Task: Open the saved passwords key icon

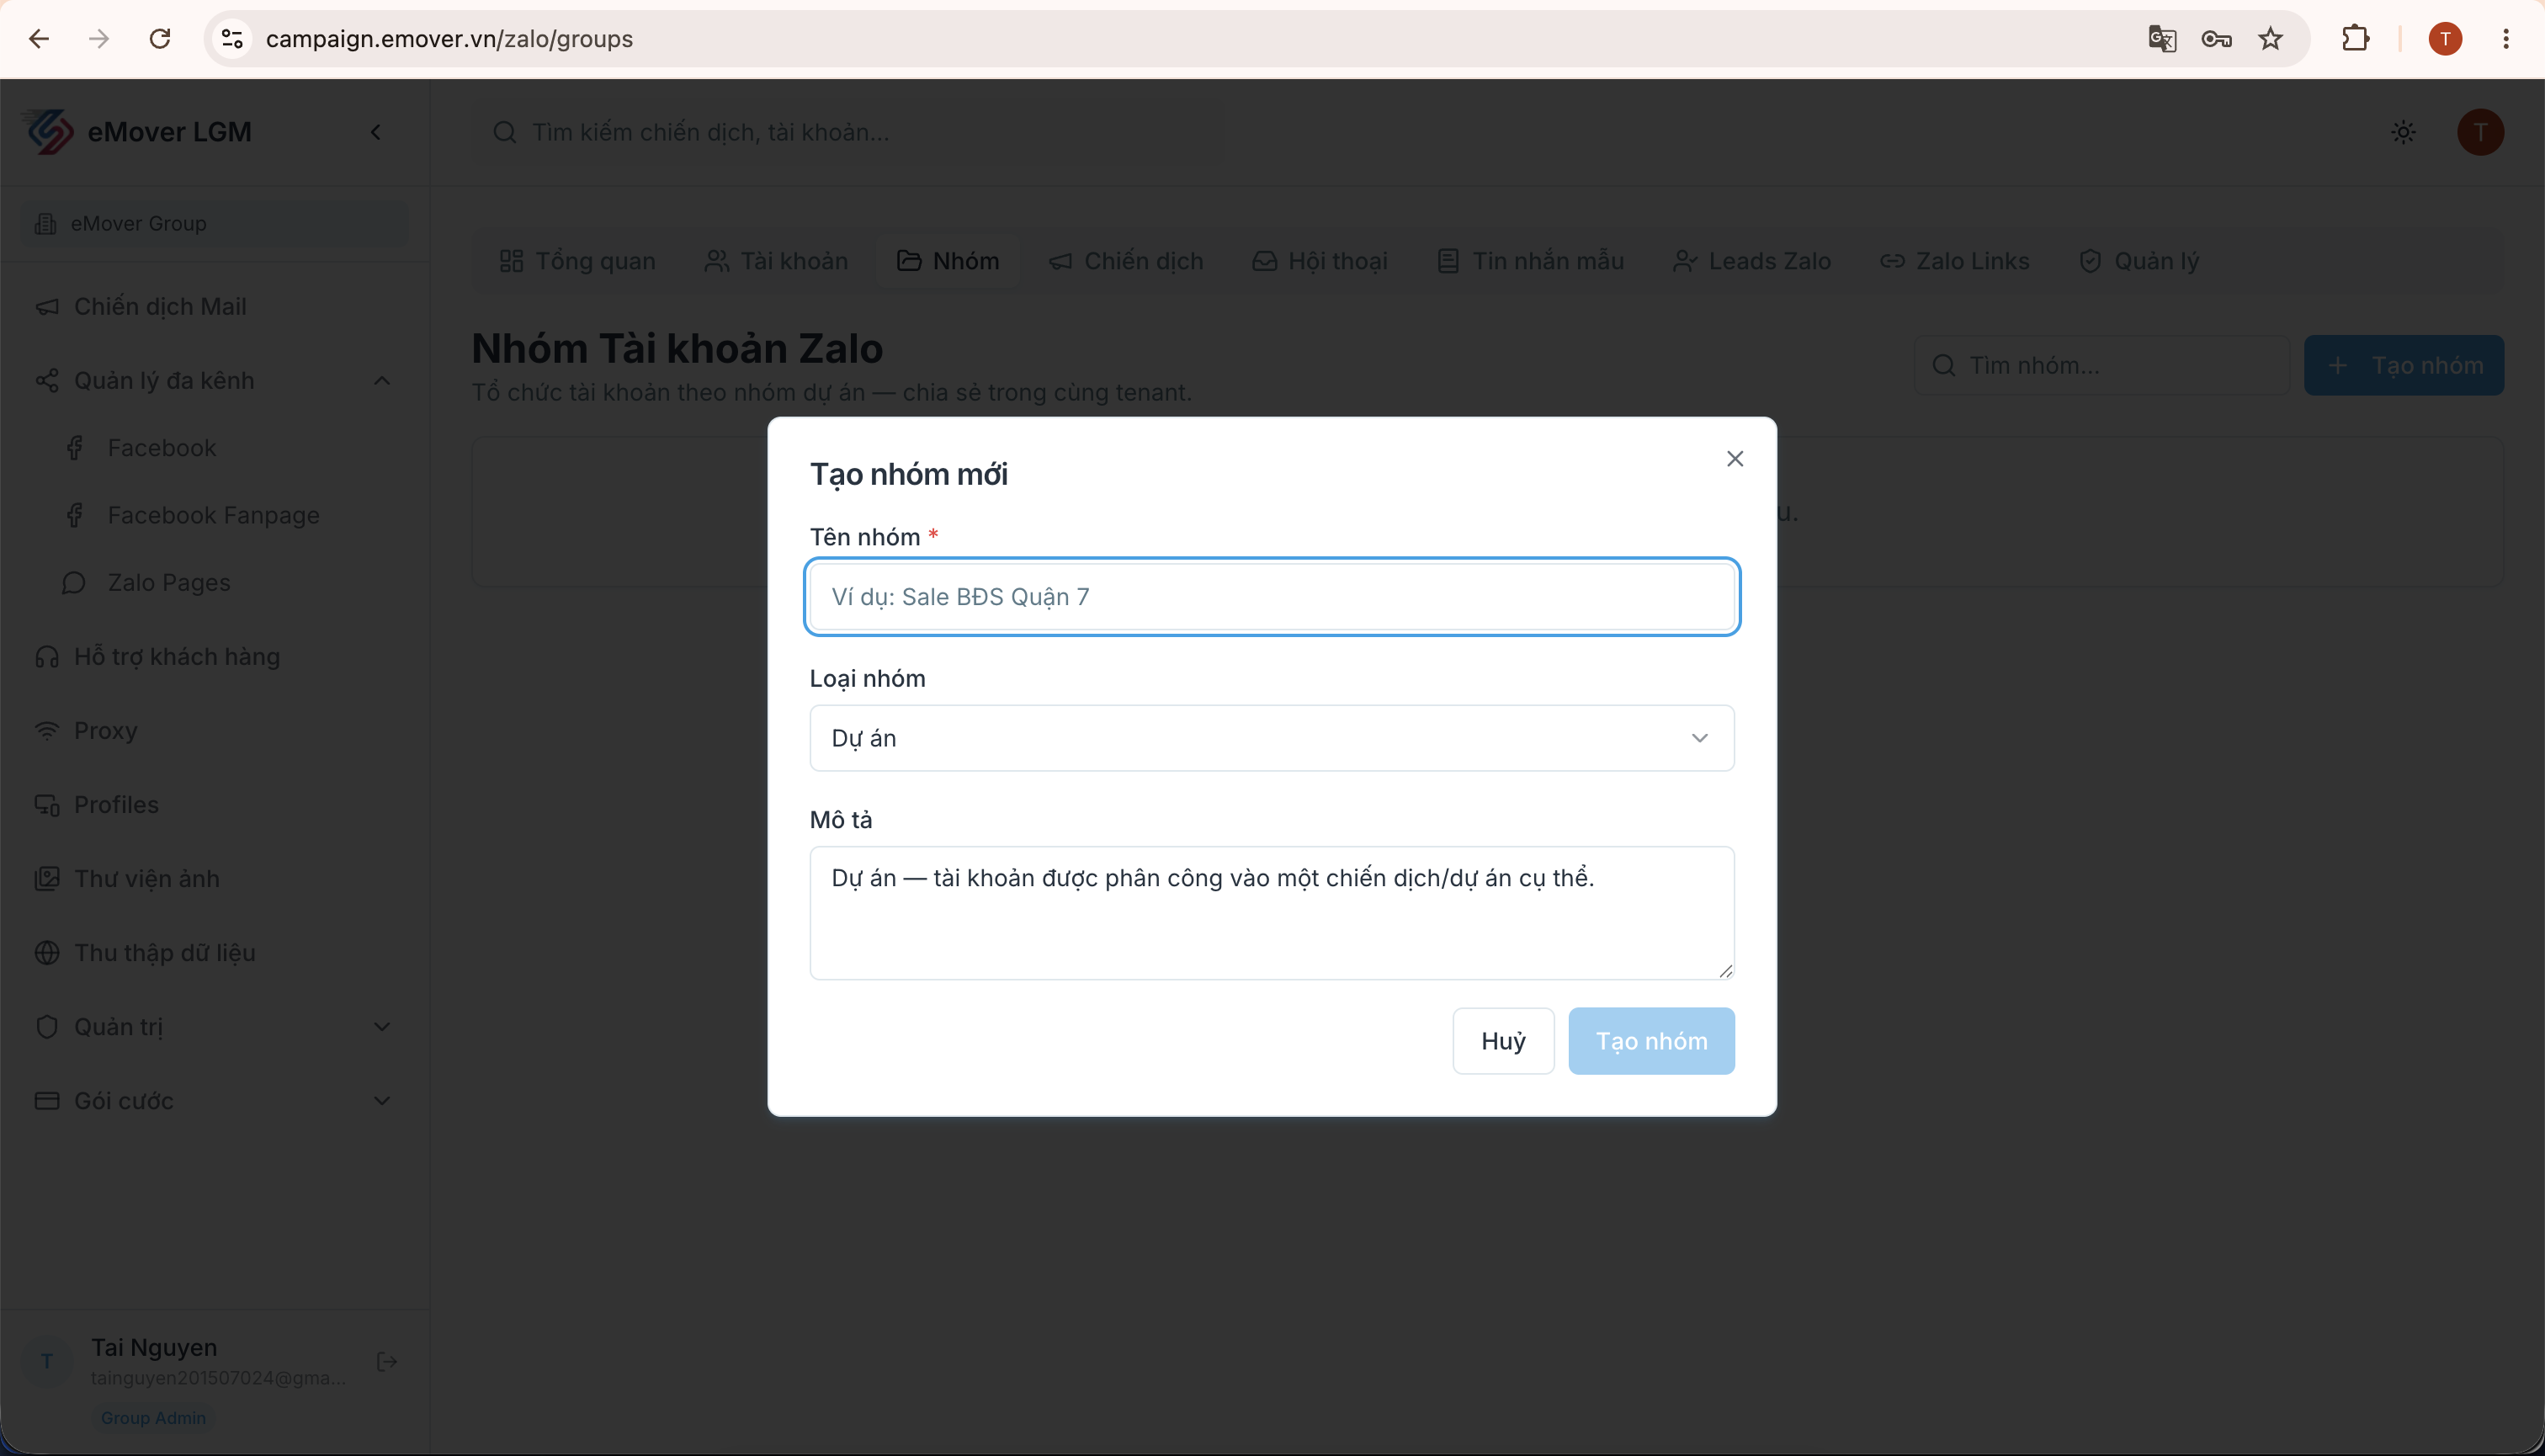Action: [2216, 39]
